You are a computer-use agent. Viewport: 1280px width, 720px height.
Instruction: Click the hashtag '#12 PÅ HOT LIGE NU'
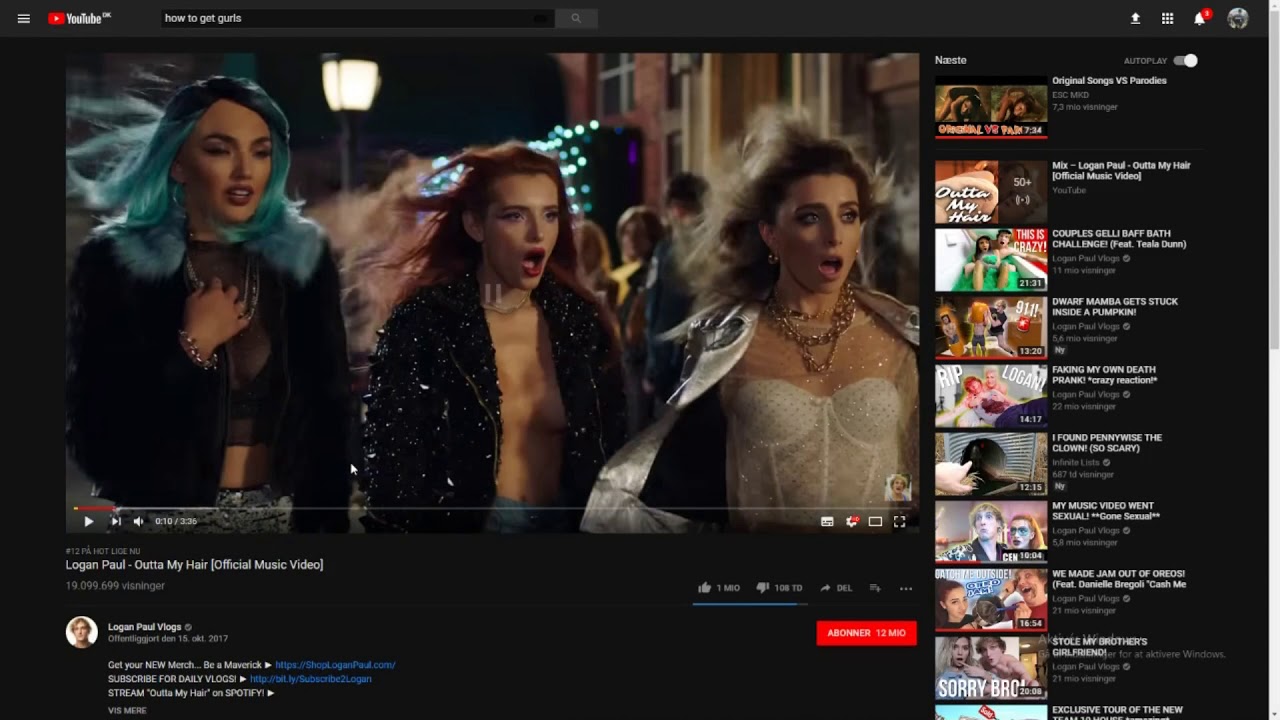click(x=102, y=551)
